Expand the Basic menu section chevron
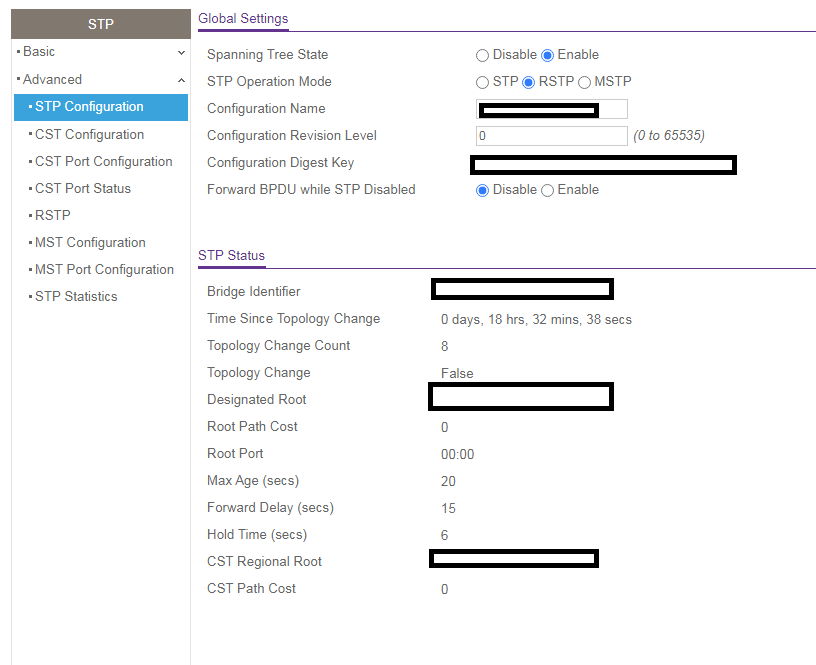 point(181,52)
